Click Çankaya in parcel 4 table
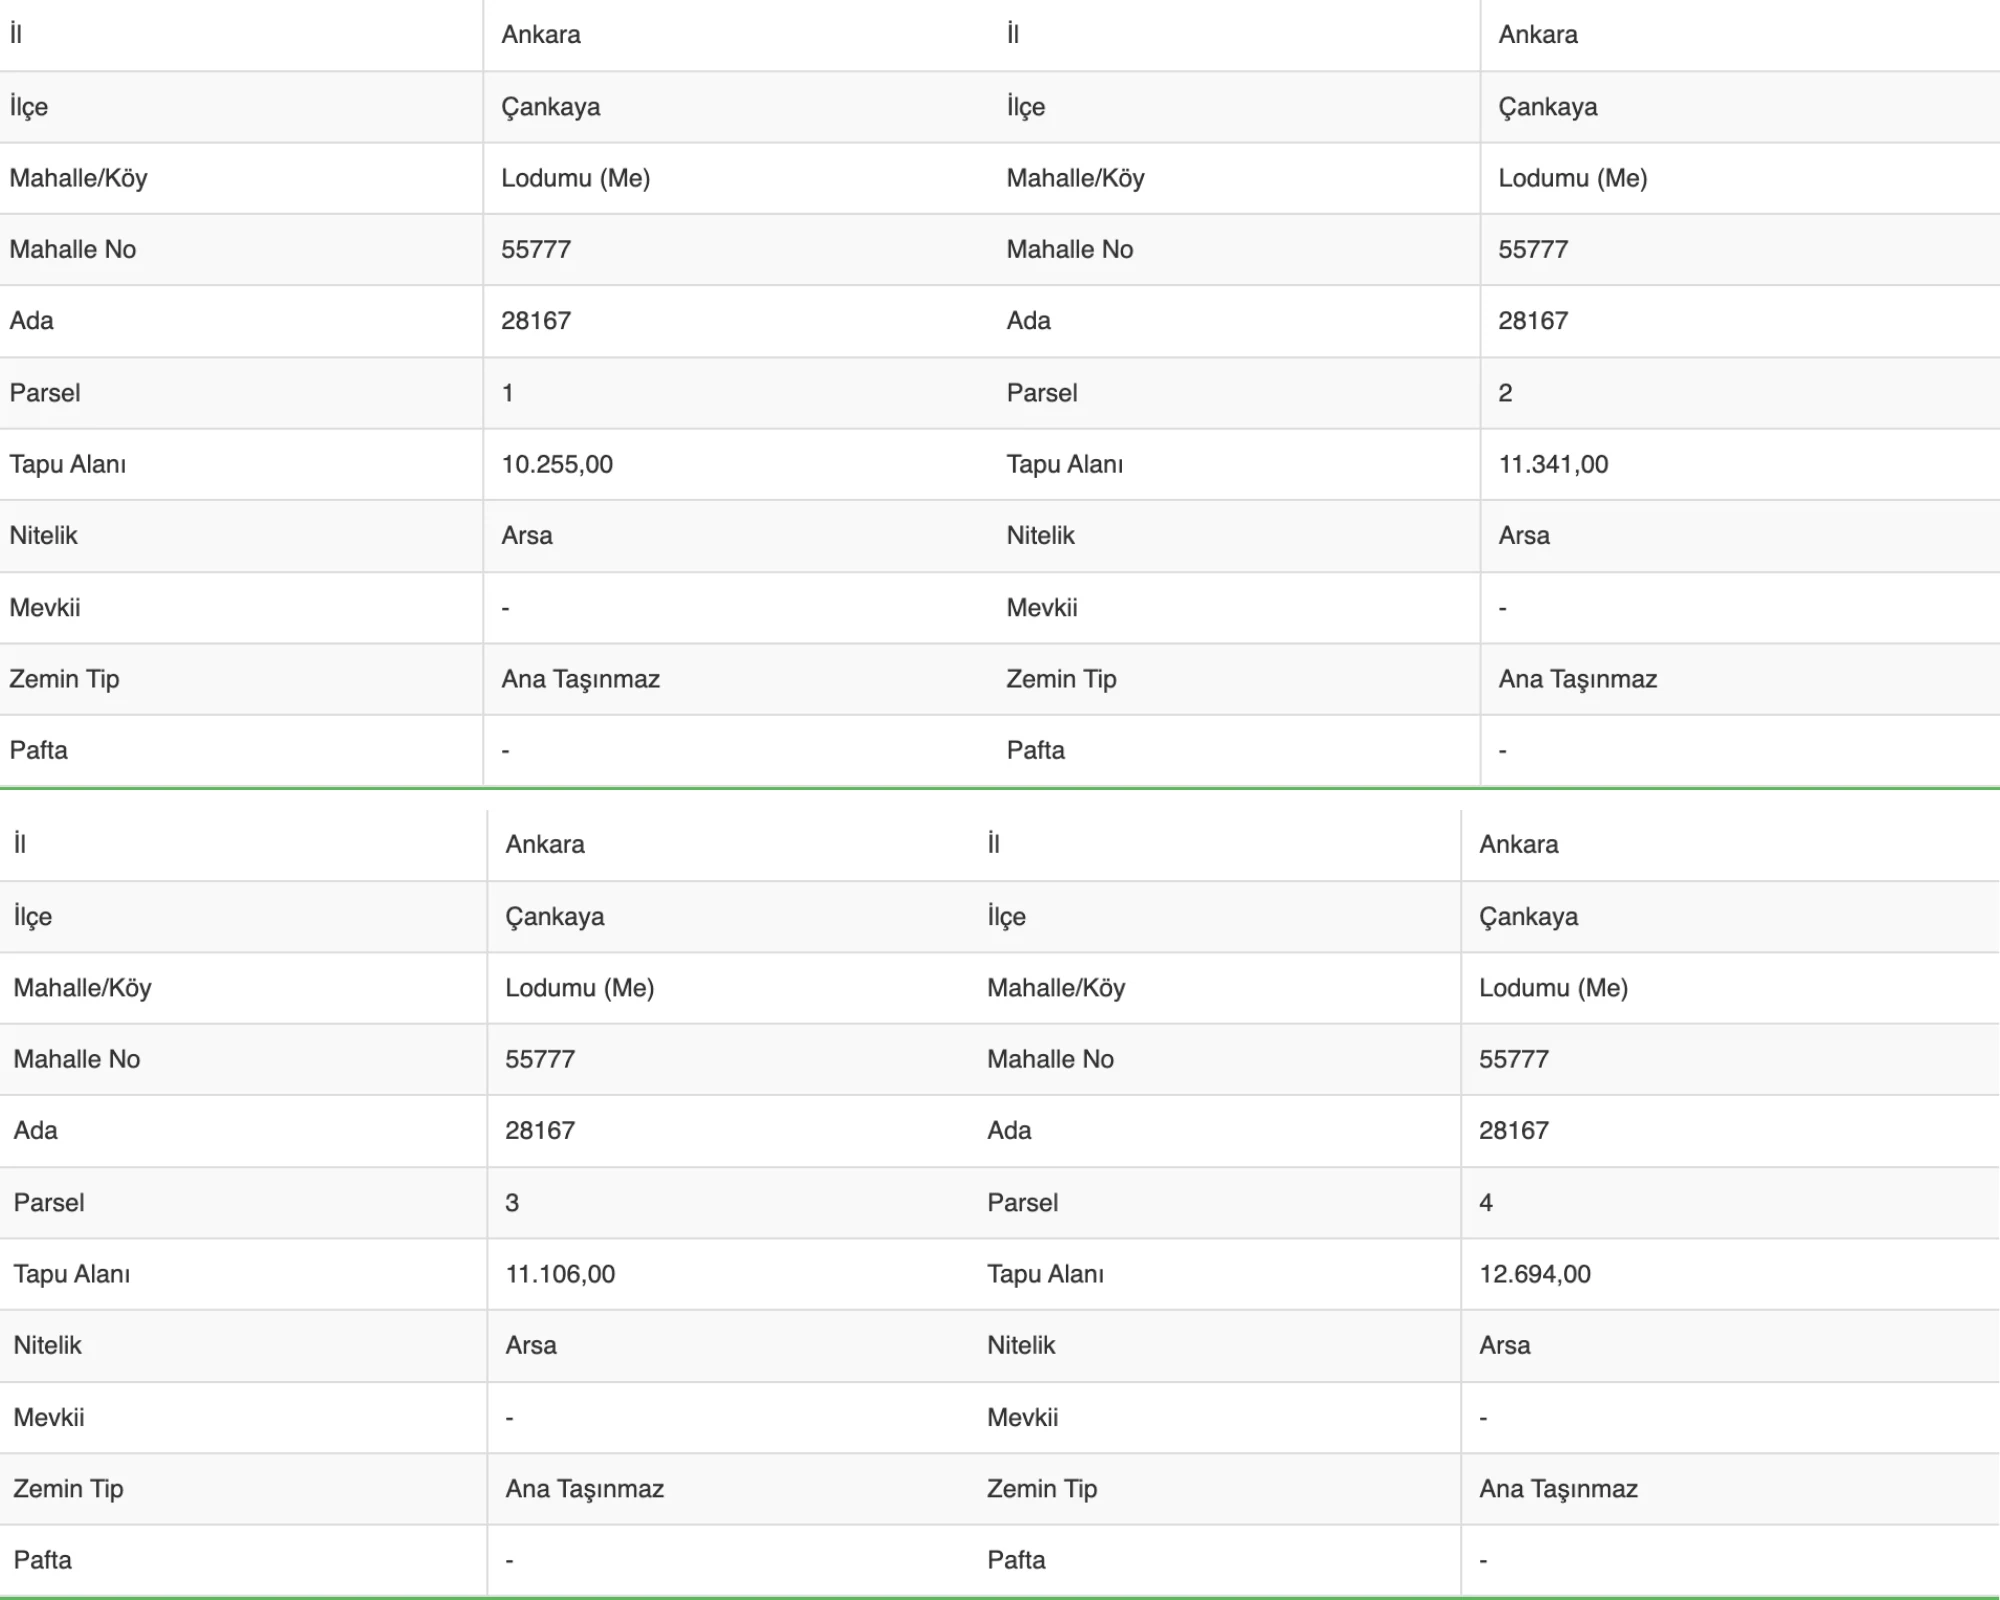Viewport: 2000px width, 1600px height. (x=1528, y=916)
